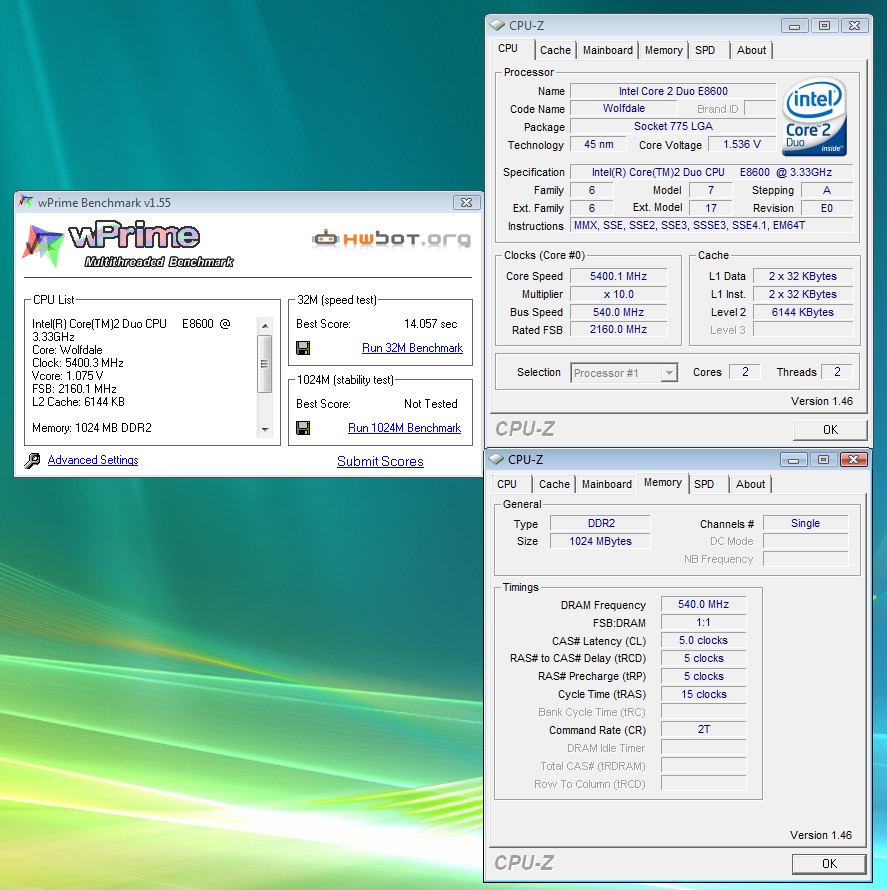Click the 45 nm technology field

(x=598, y=144)
